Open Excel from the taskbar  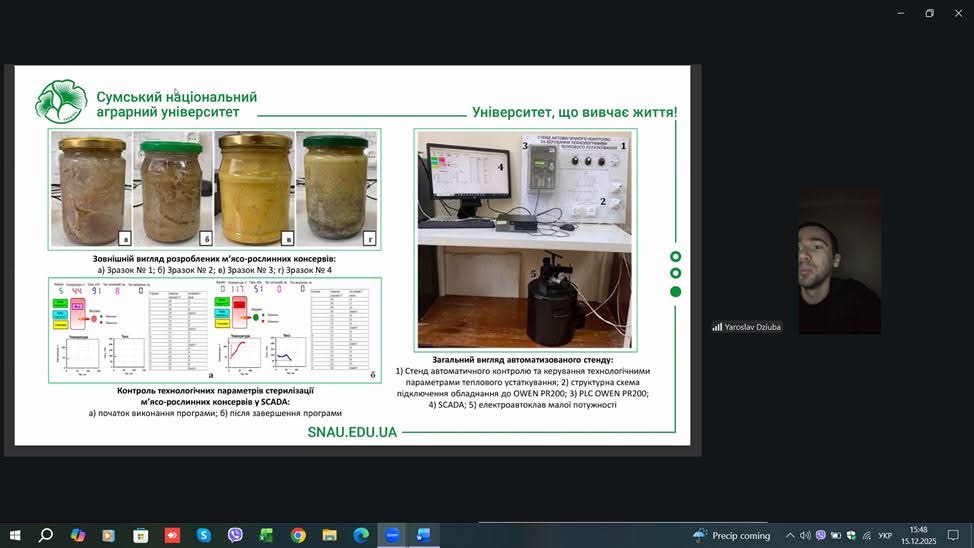(266, 536)
